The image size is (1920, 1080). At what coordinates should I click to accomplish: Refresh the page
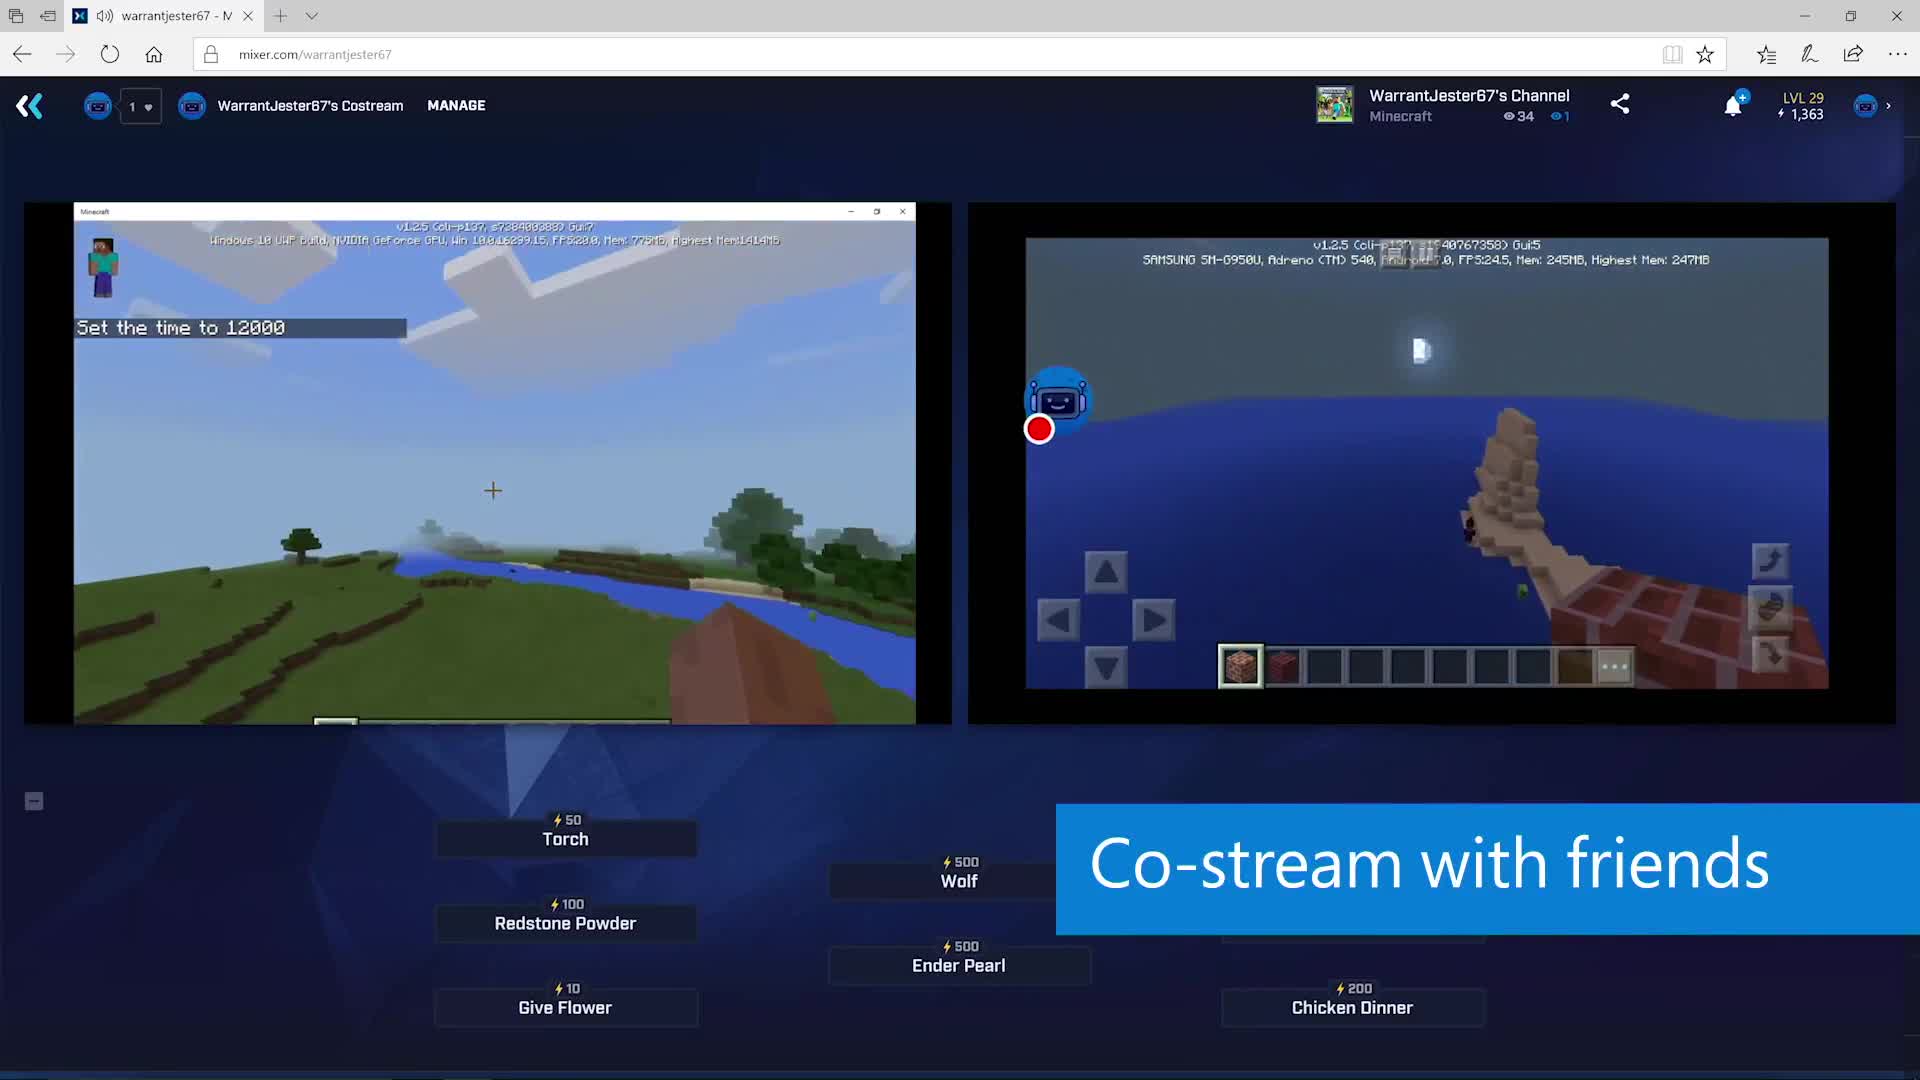110,54
